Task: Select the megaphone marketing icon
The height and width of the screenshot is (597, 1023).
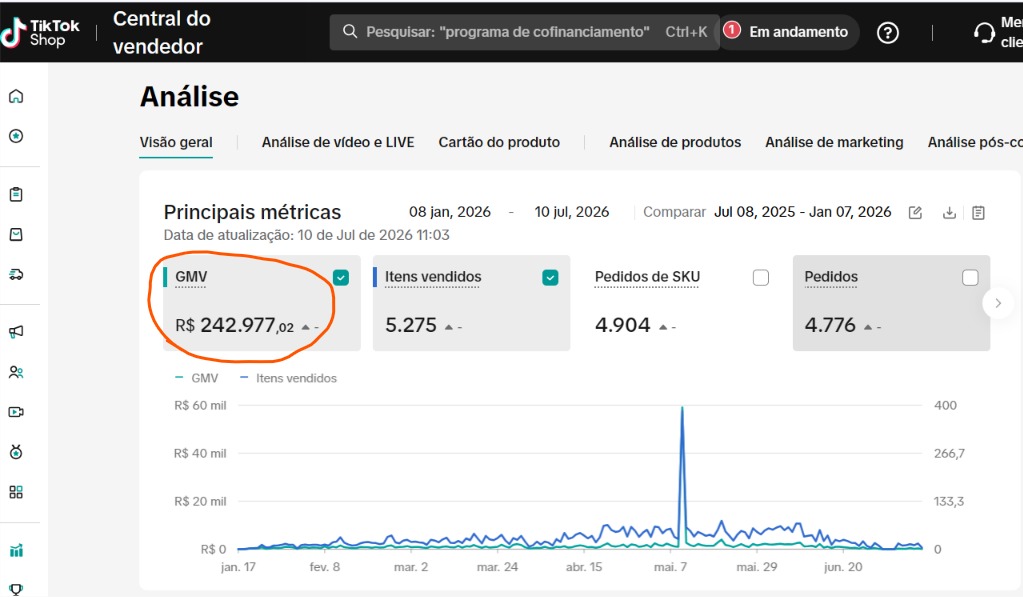Action: tap(16, 331)
